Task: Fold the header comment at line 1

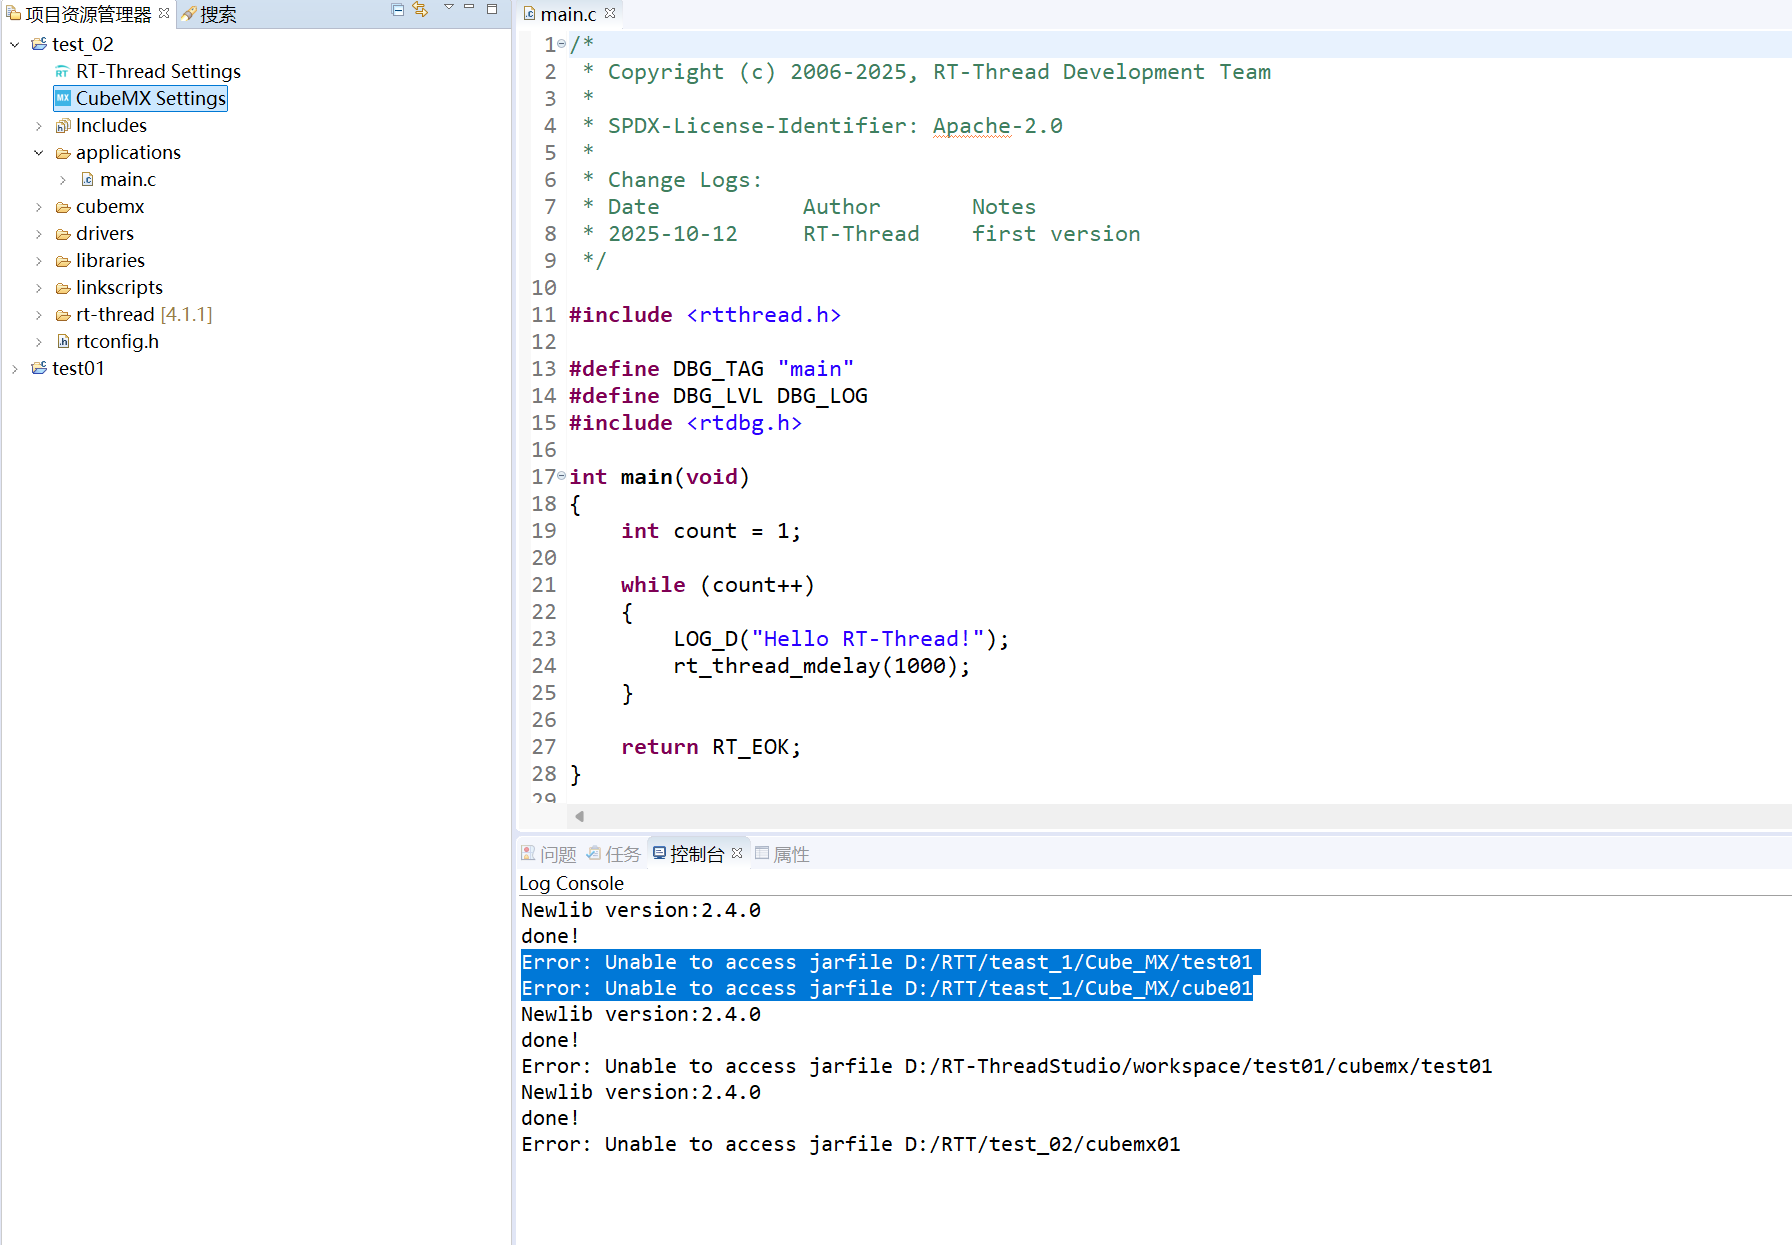Action: click(561, 43)
